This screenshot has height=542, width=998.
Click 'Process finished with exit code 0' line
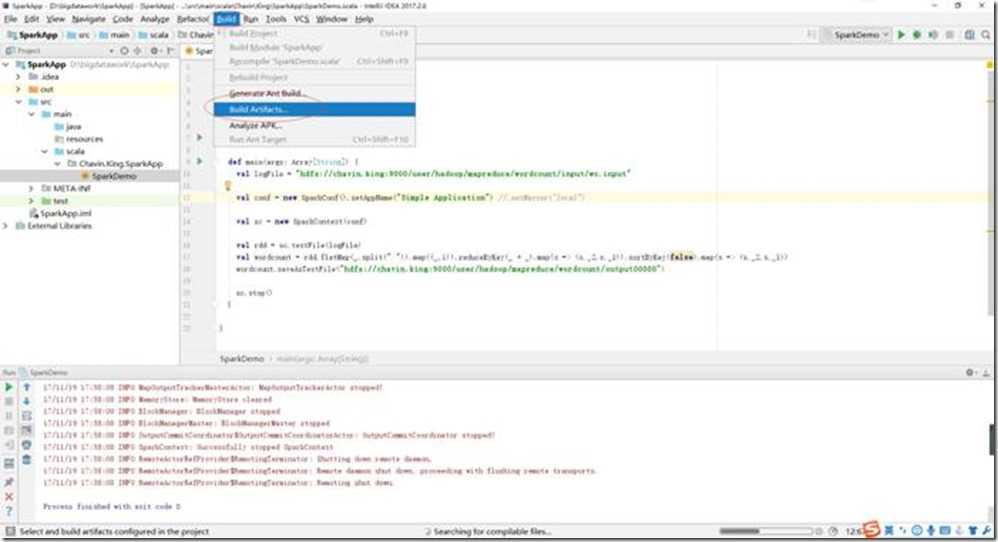tap(112, 506)
